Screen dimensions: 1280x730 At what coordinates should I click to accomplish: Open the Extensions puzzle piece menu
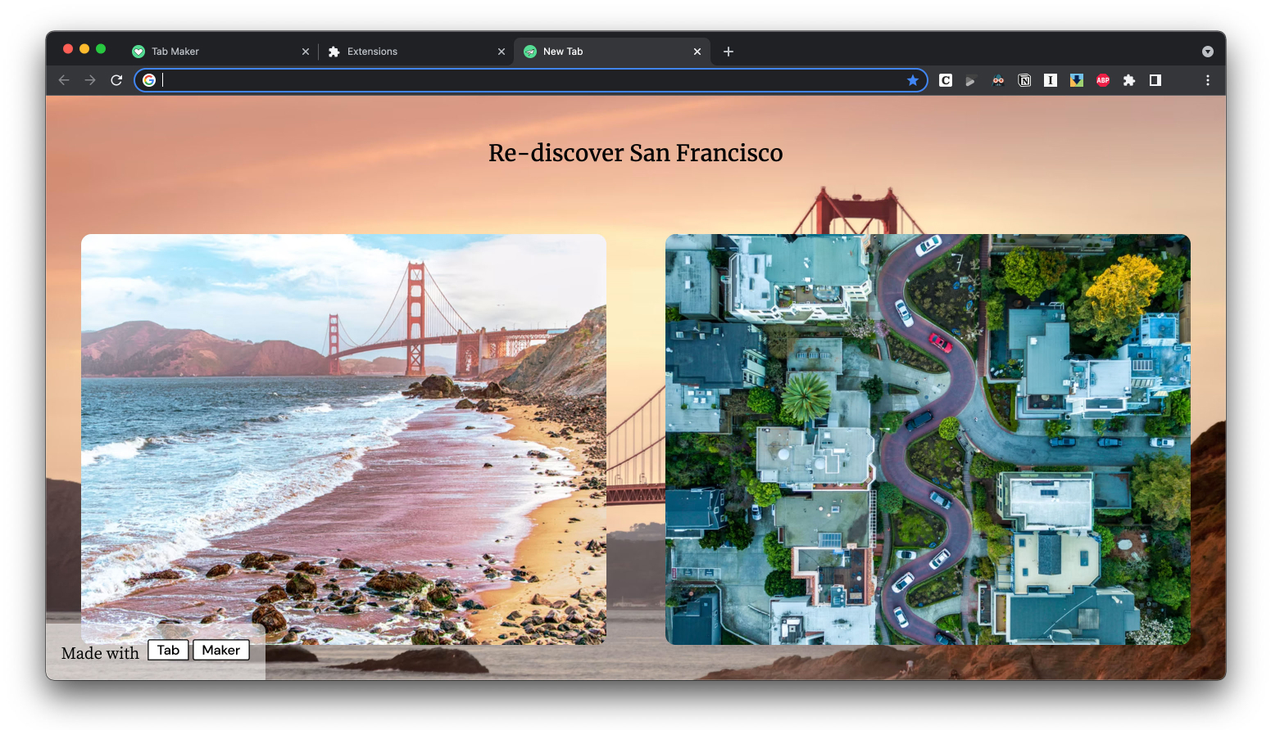point(1129,80)
